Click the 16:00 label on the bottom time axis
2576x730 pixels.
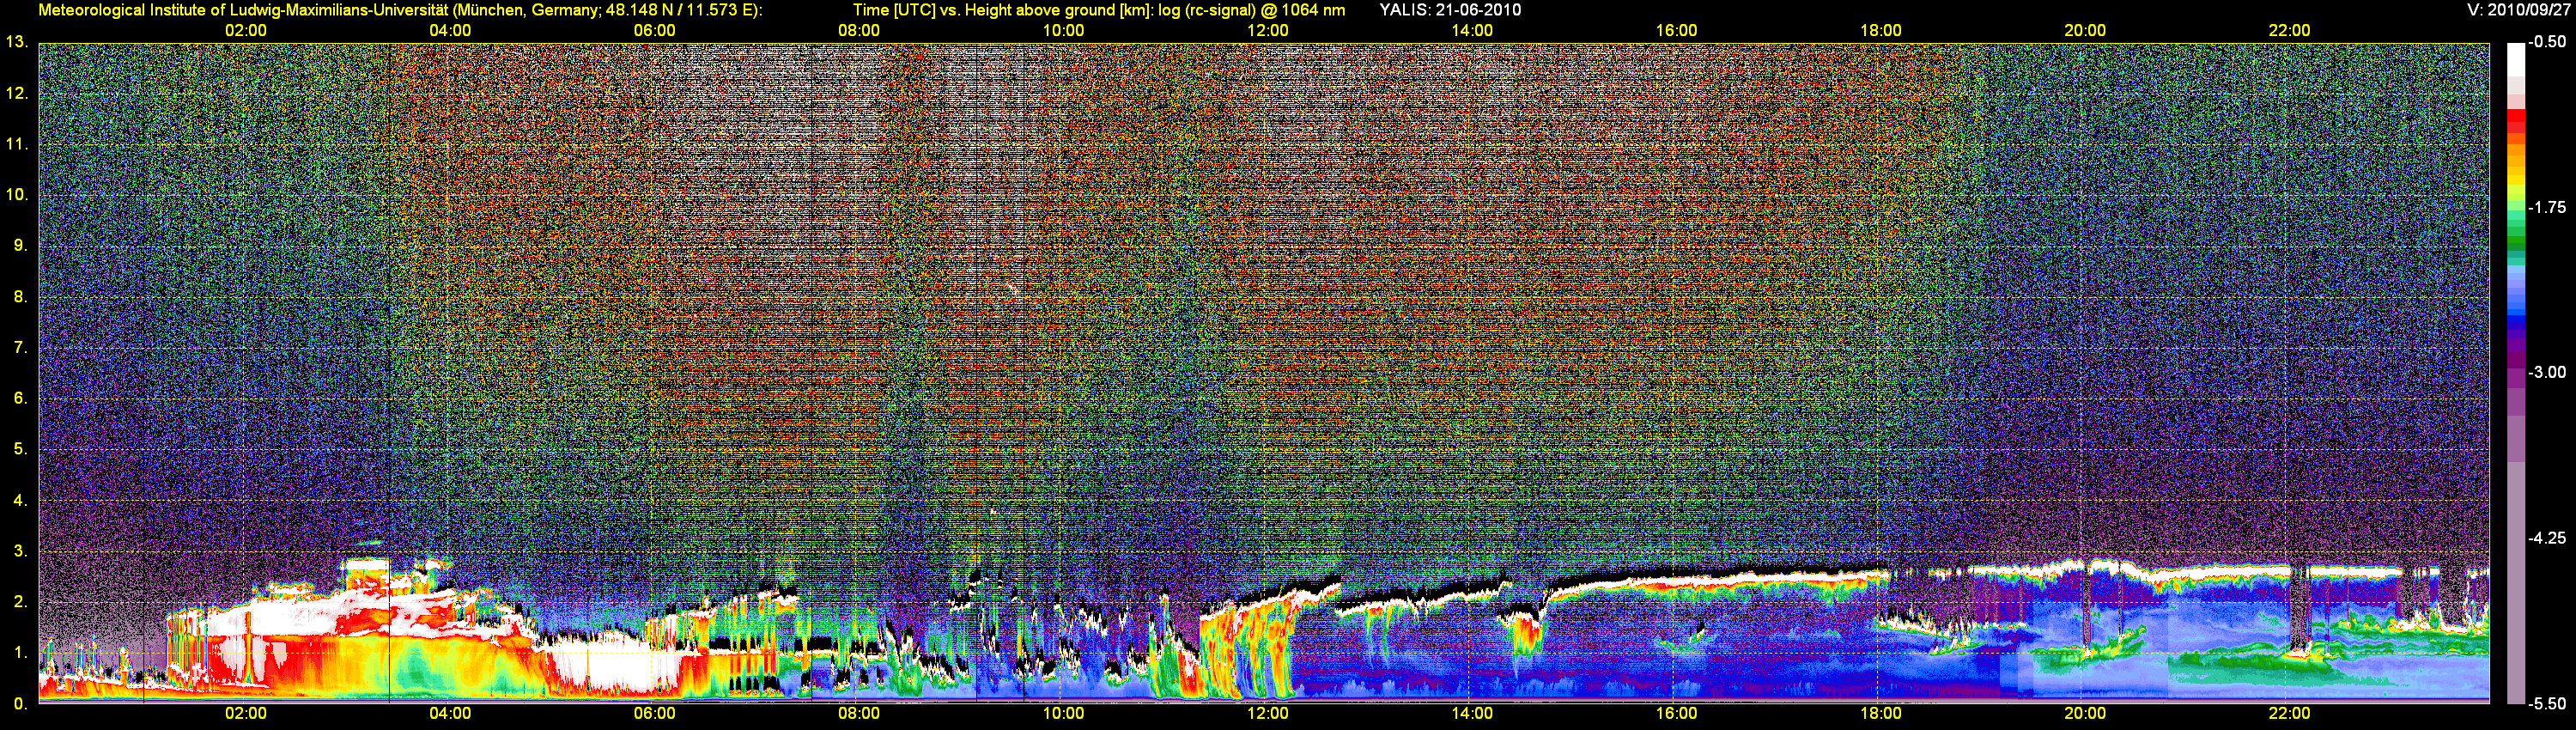point(1676,714)
